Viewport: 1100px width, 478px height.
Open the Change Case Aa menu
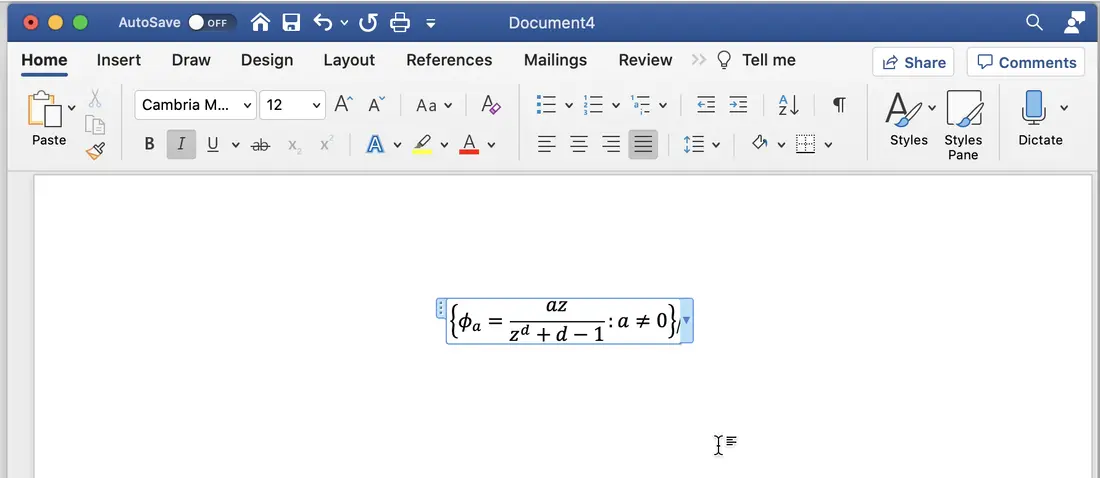click(434, 105)
